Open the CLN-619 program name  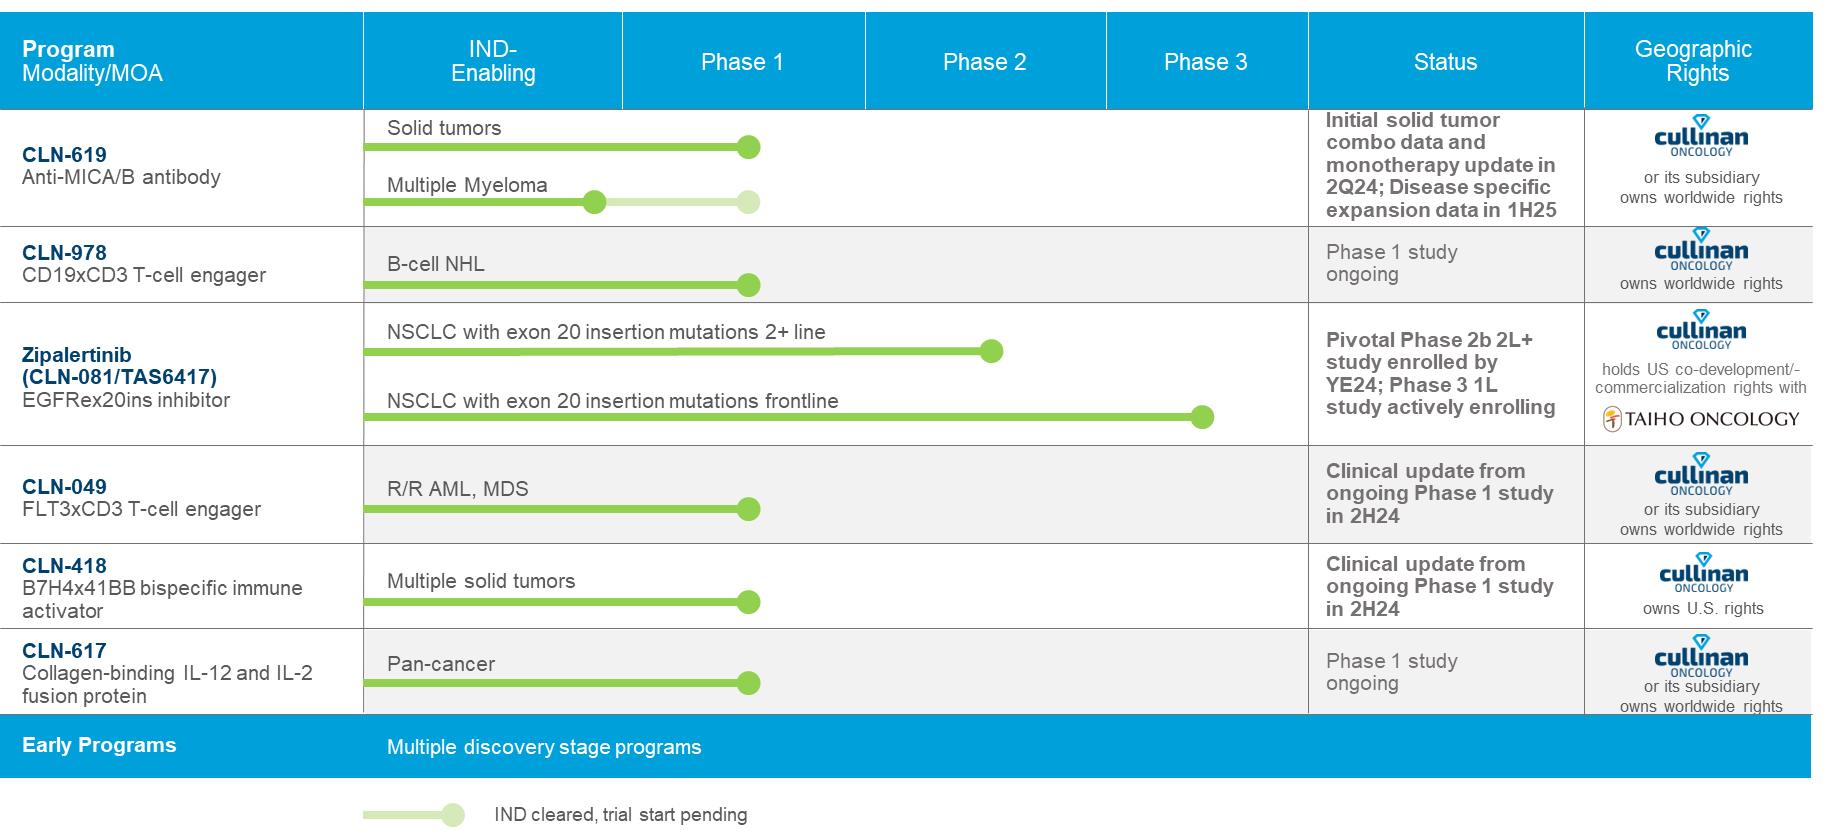[x=64, y=155]
